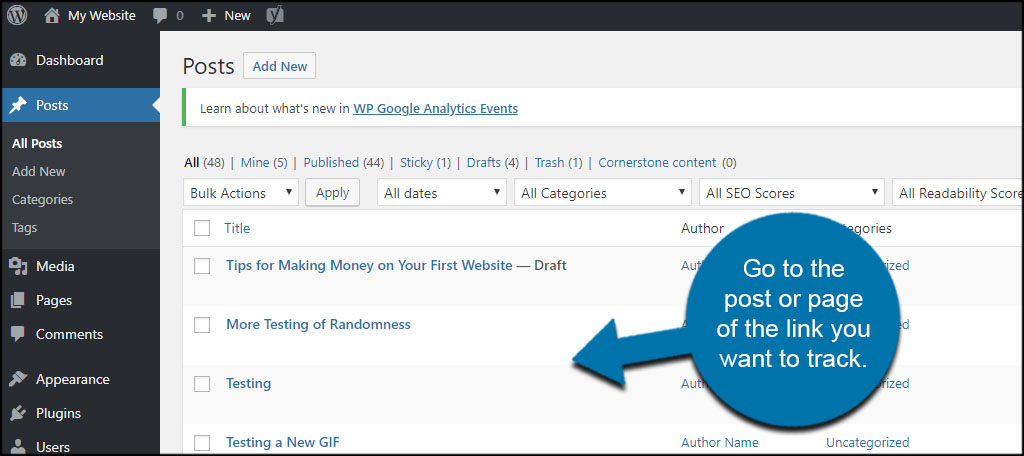Check the box for More Testing of Randomness
Viewport: 1024px width, 456px height.
pos(202,325)
